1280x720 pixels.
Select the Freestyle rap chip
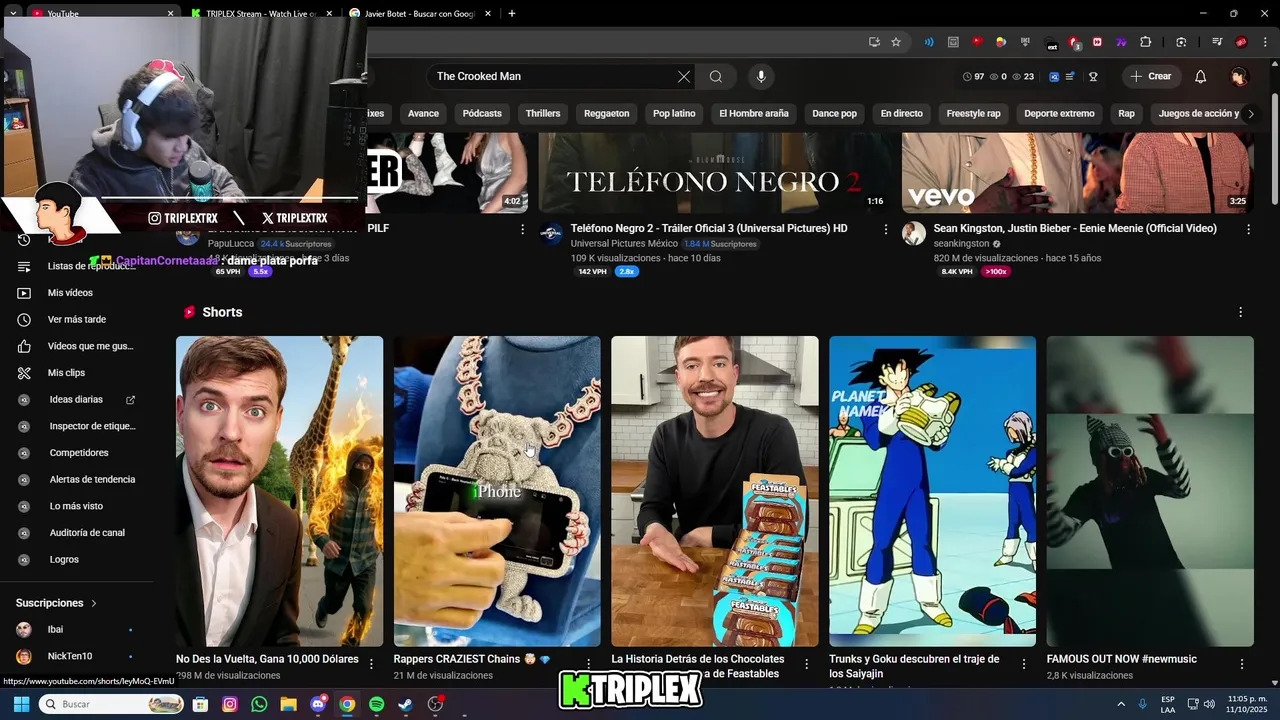point(973,113)
